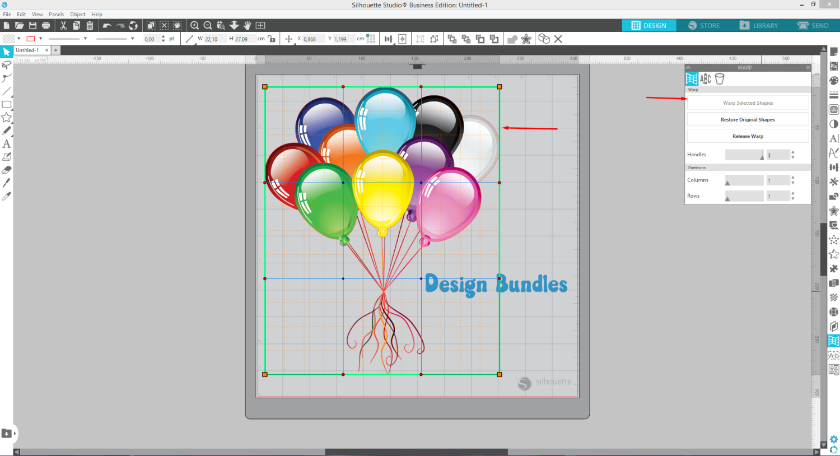The width and height of the screenshot is (840, 456).
Task: Click the Zoom In magnifier icon
Action: 194,25
